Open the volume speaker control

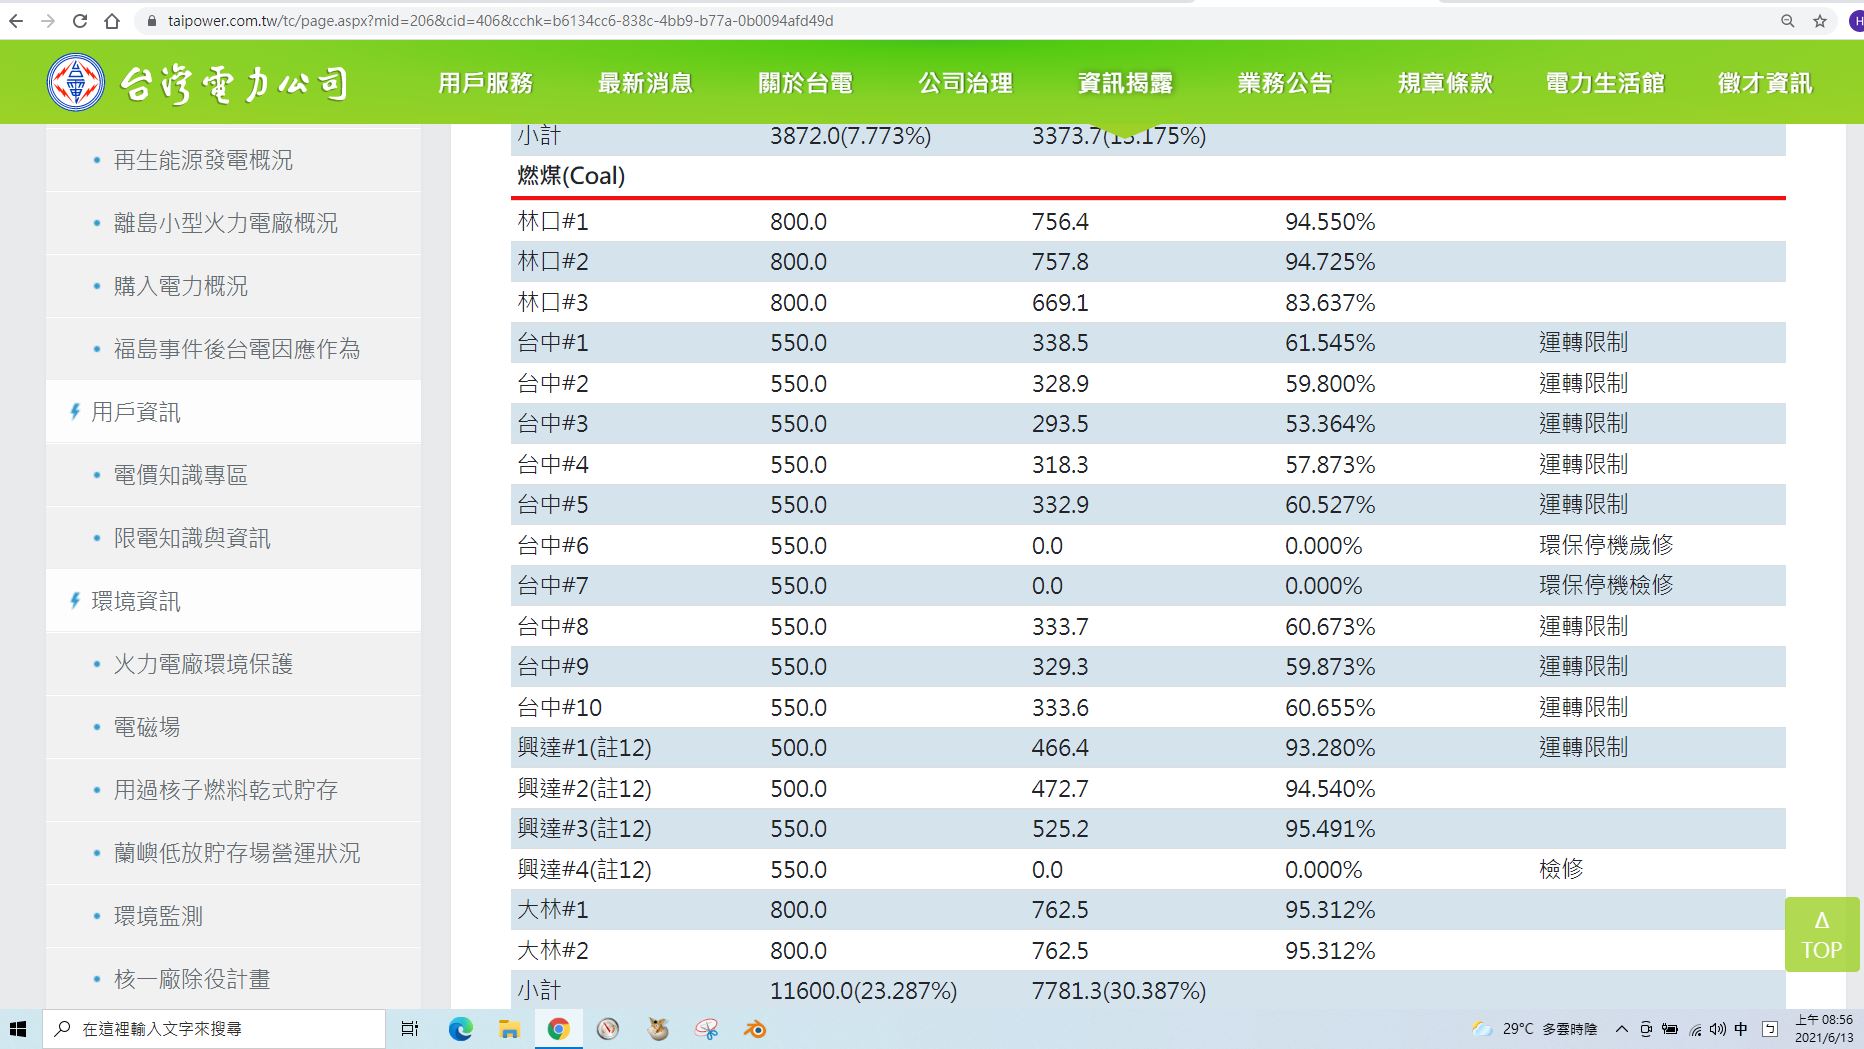pyautogui.click(x=1718, y=1029)
